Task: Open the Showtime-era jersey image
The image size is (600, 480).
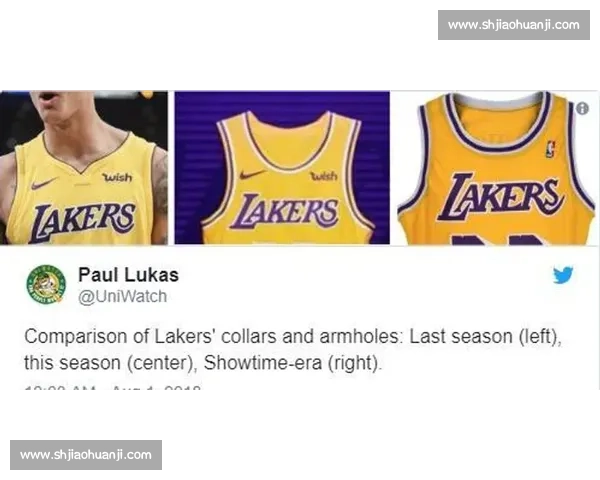Action: [x=496, y=168]
